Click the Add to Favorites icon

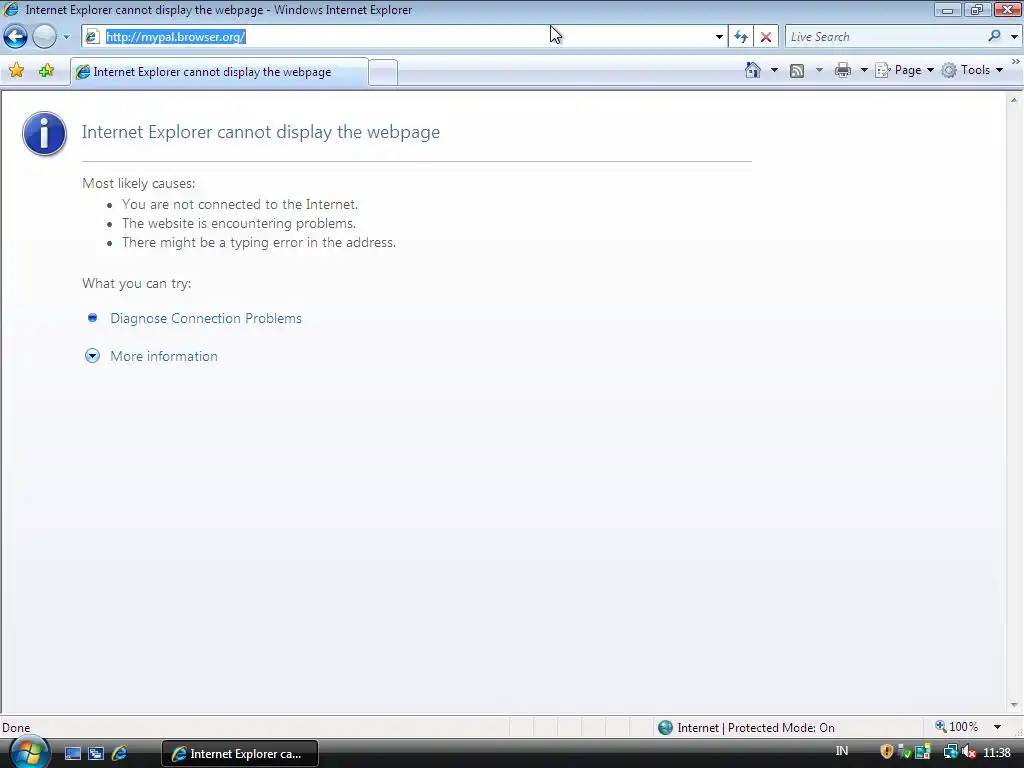(x=46, y=71)
